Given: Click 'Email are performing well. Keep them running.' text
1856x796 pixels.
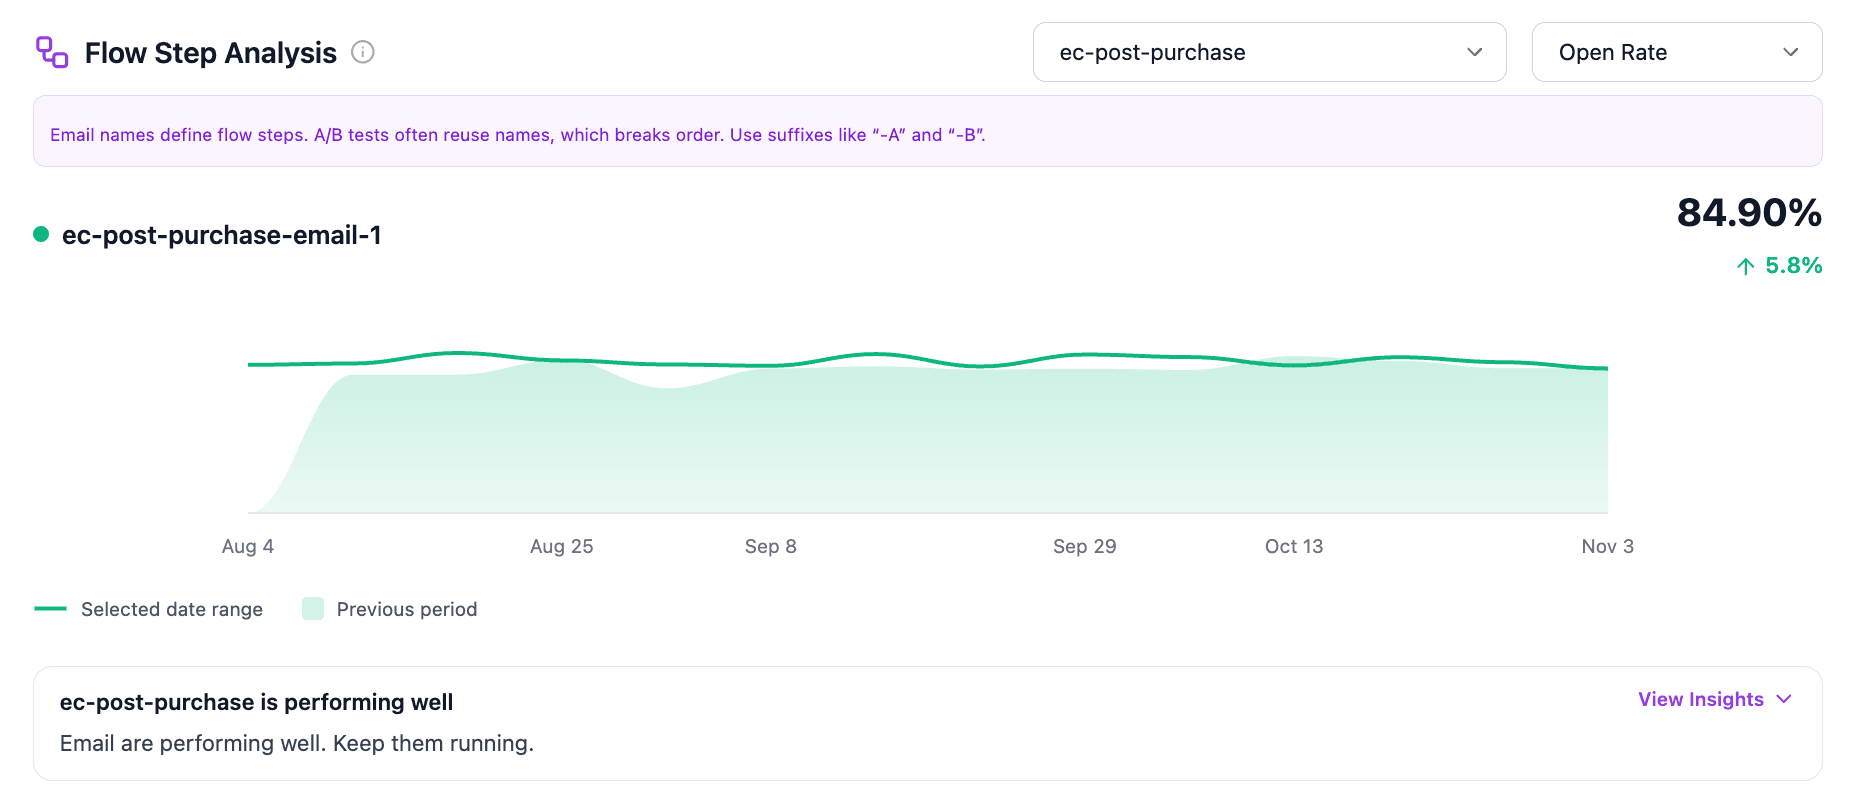Looking at the screenshot, I should pyautogui.click(x=297, y=743).
